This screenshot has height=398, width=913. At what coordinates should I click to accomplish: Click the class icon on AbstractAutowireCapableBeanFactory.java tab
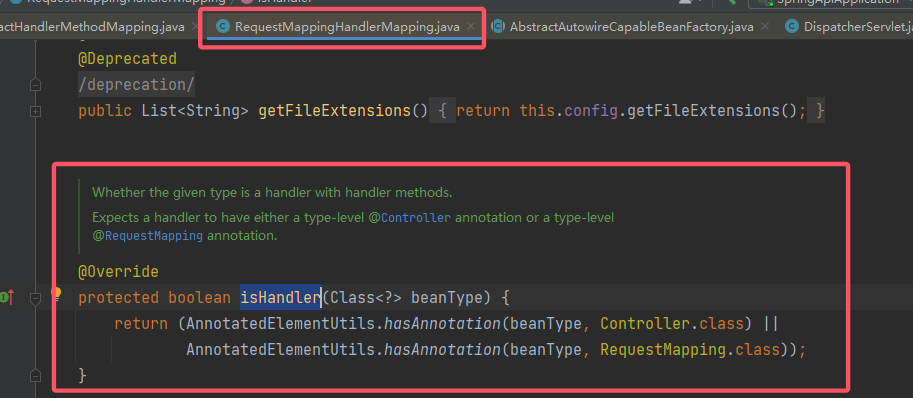coord(498,26)
